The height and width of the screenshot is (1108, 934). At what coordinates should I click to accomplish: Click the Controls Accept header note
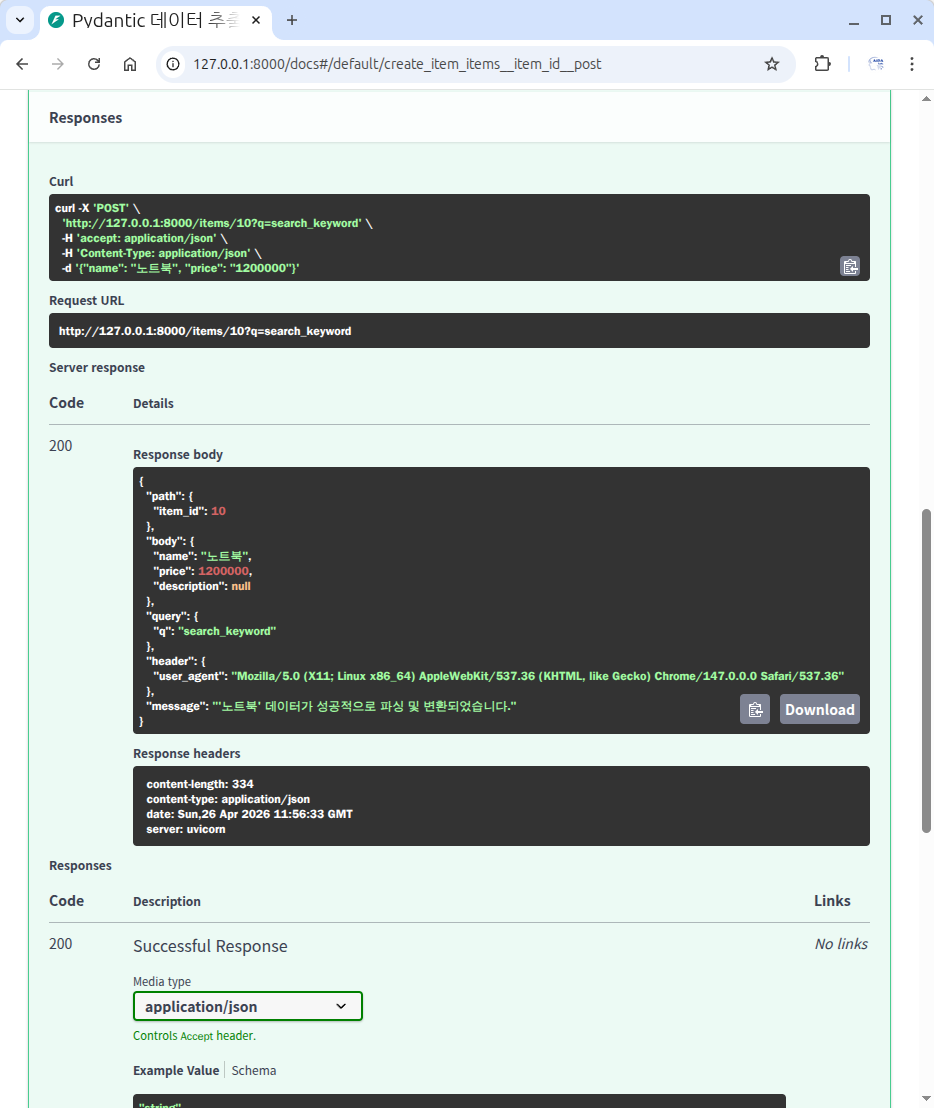[194, 1036]
